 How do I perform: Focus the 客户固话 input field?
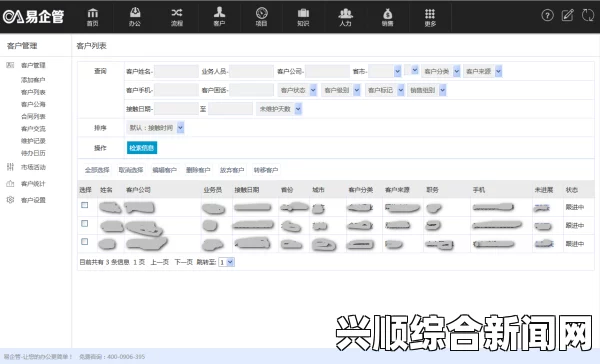click(251, 90)
